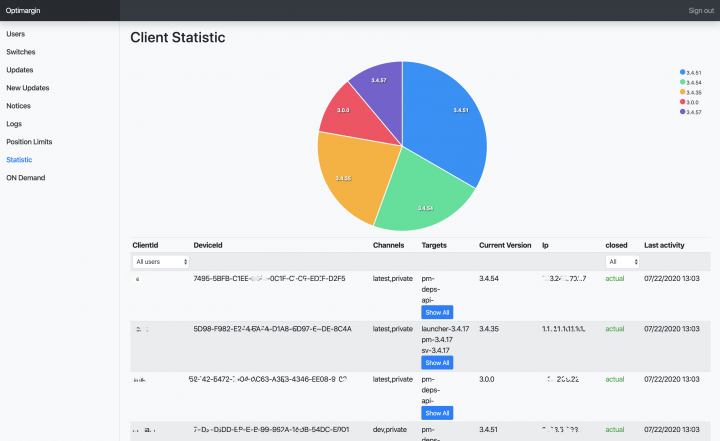Toggle the 3.0.0 red legend entry

689,102
